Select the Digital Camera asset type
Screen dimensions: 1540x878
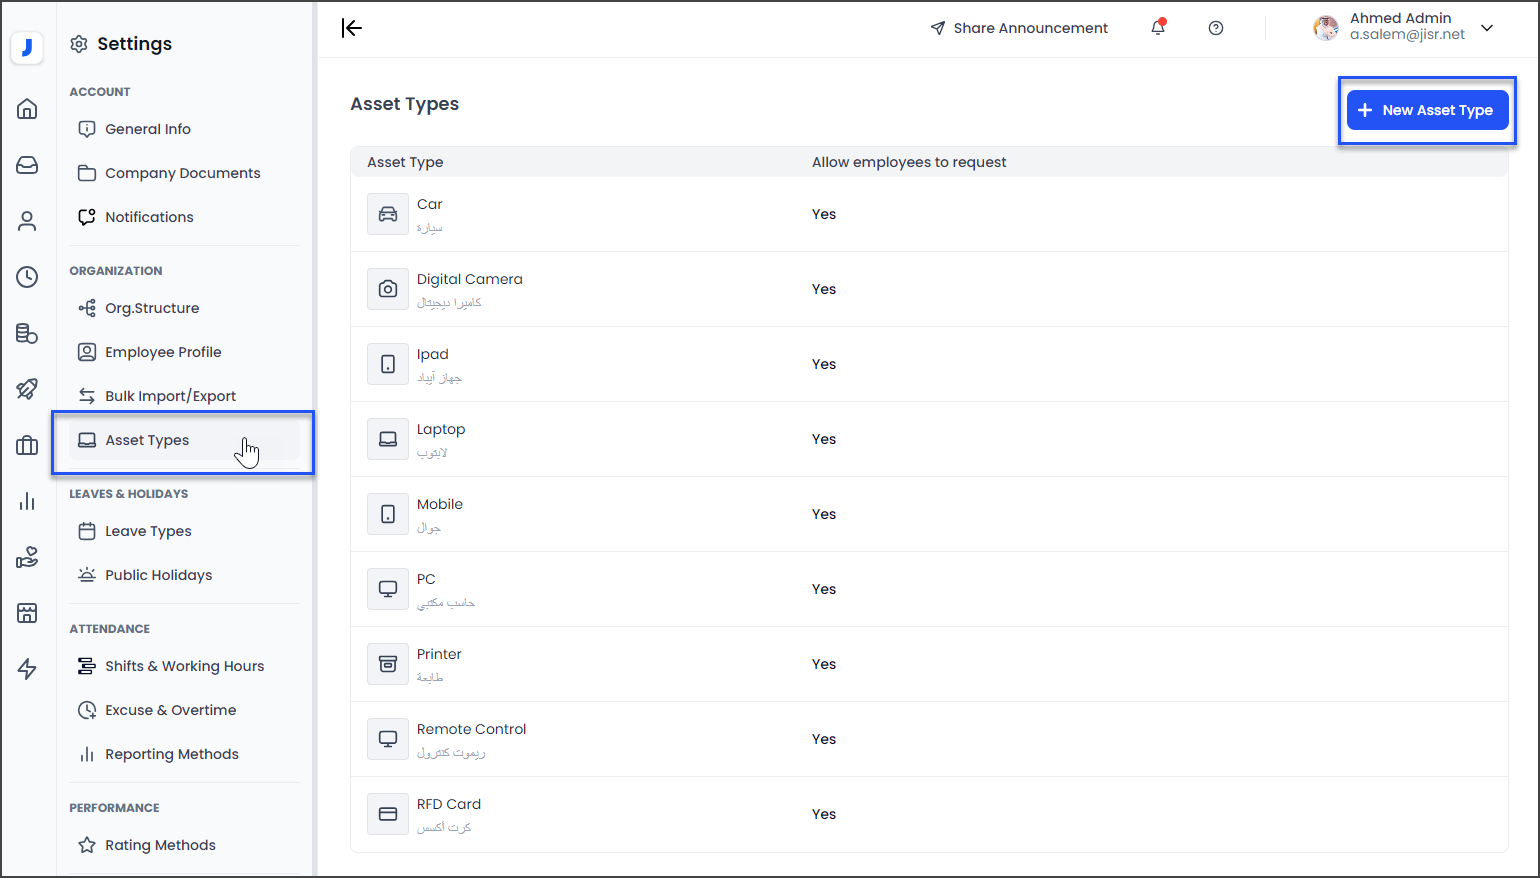pyautogui.click(x=469, y=280)
